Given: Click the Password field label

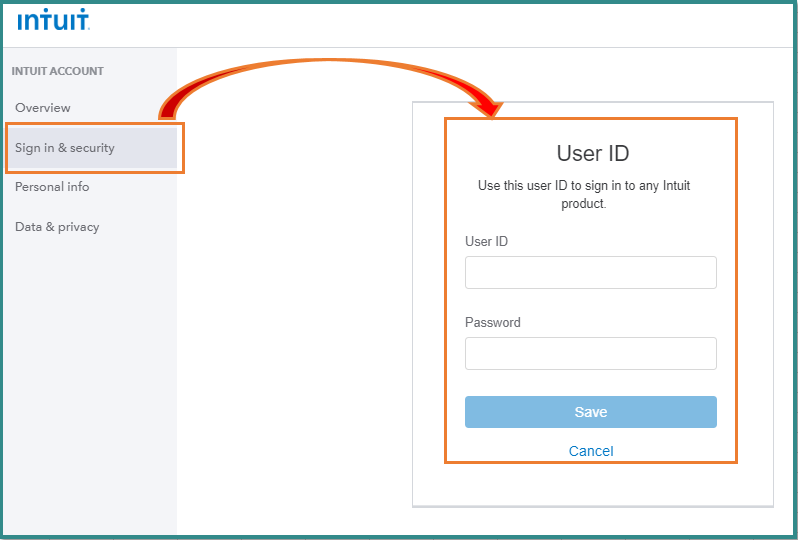Looking at the screenshot, I should pos(492,322).
